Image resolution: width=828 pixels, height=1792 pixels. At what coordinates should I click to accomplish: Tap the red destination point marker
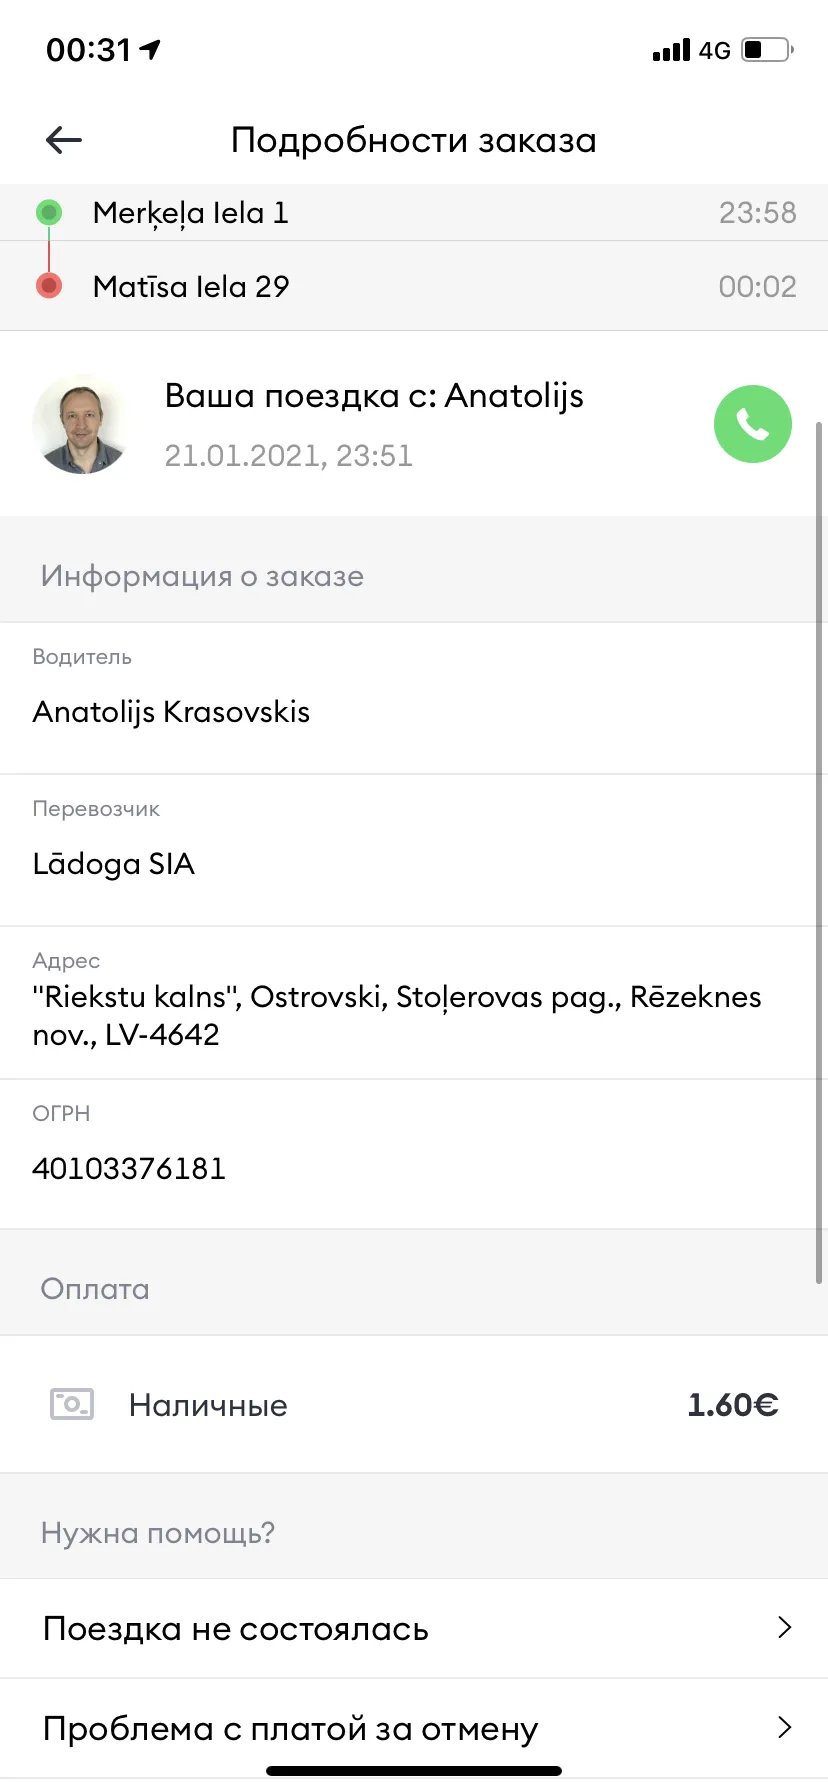(x=49, y=286)
